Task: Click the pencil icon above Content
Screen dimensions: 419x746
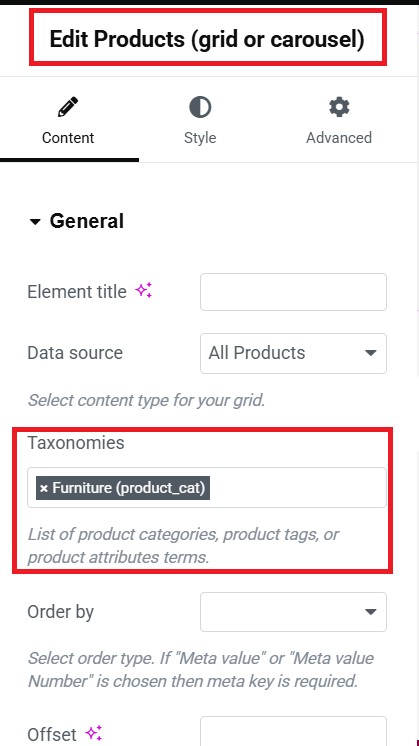Action: [68, 107]
